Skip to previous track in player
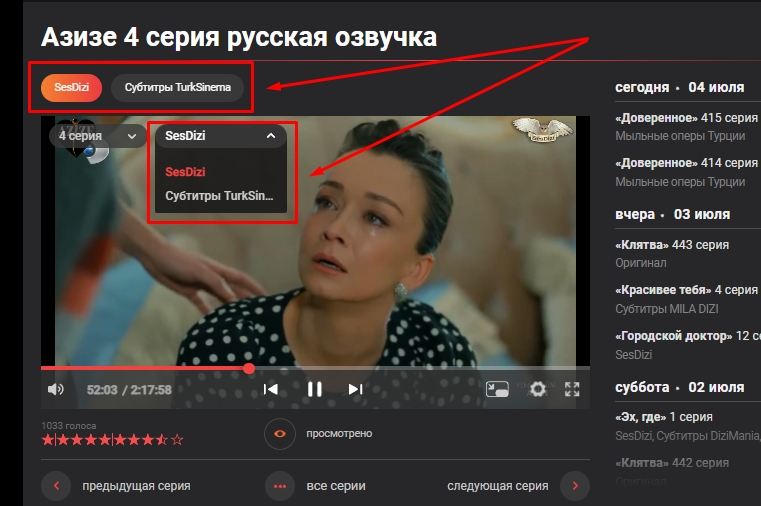761x506 pixels. point(270,389)
